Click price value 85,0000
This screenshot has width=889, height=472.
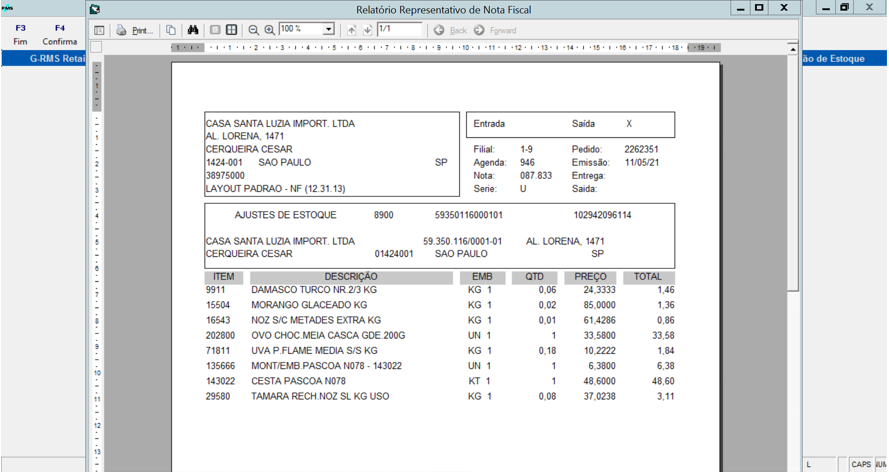599,305
